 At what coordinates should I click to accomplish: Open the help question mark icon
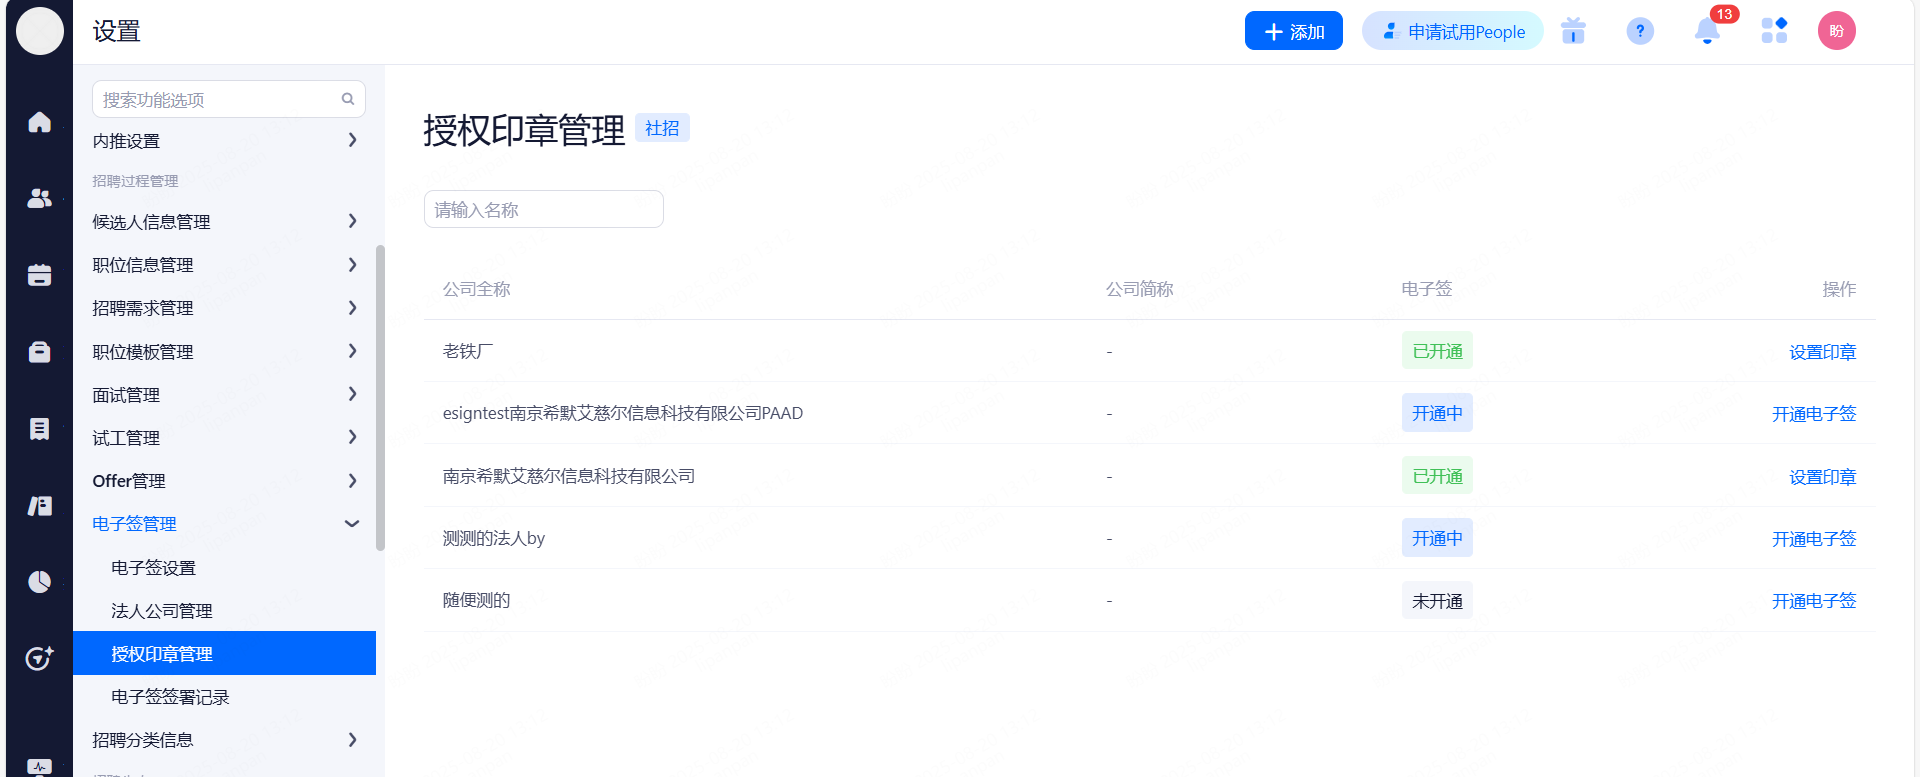1640,31
